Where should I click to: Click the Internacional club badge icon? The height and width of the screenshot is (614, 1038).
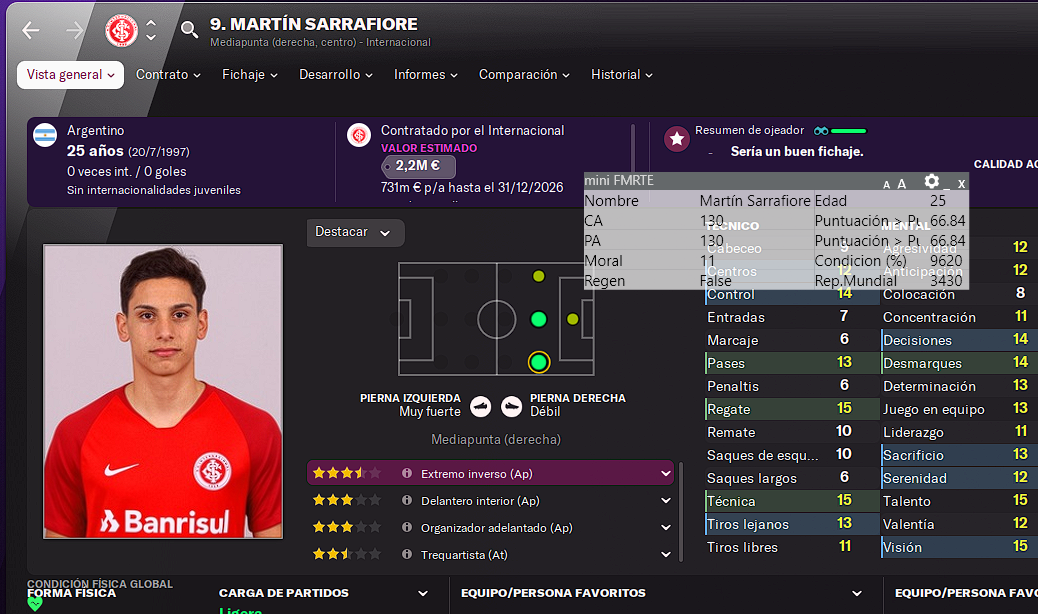pyautogui.click(x=122, y=30)
